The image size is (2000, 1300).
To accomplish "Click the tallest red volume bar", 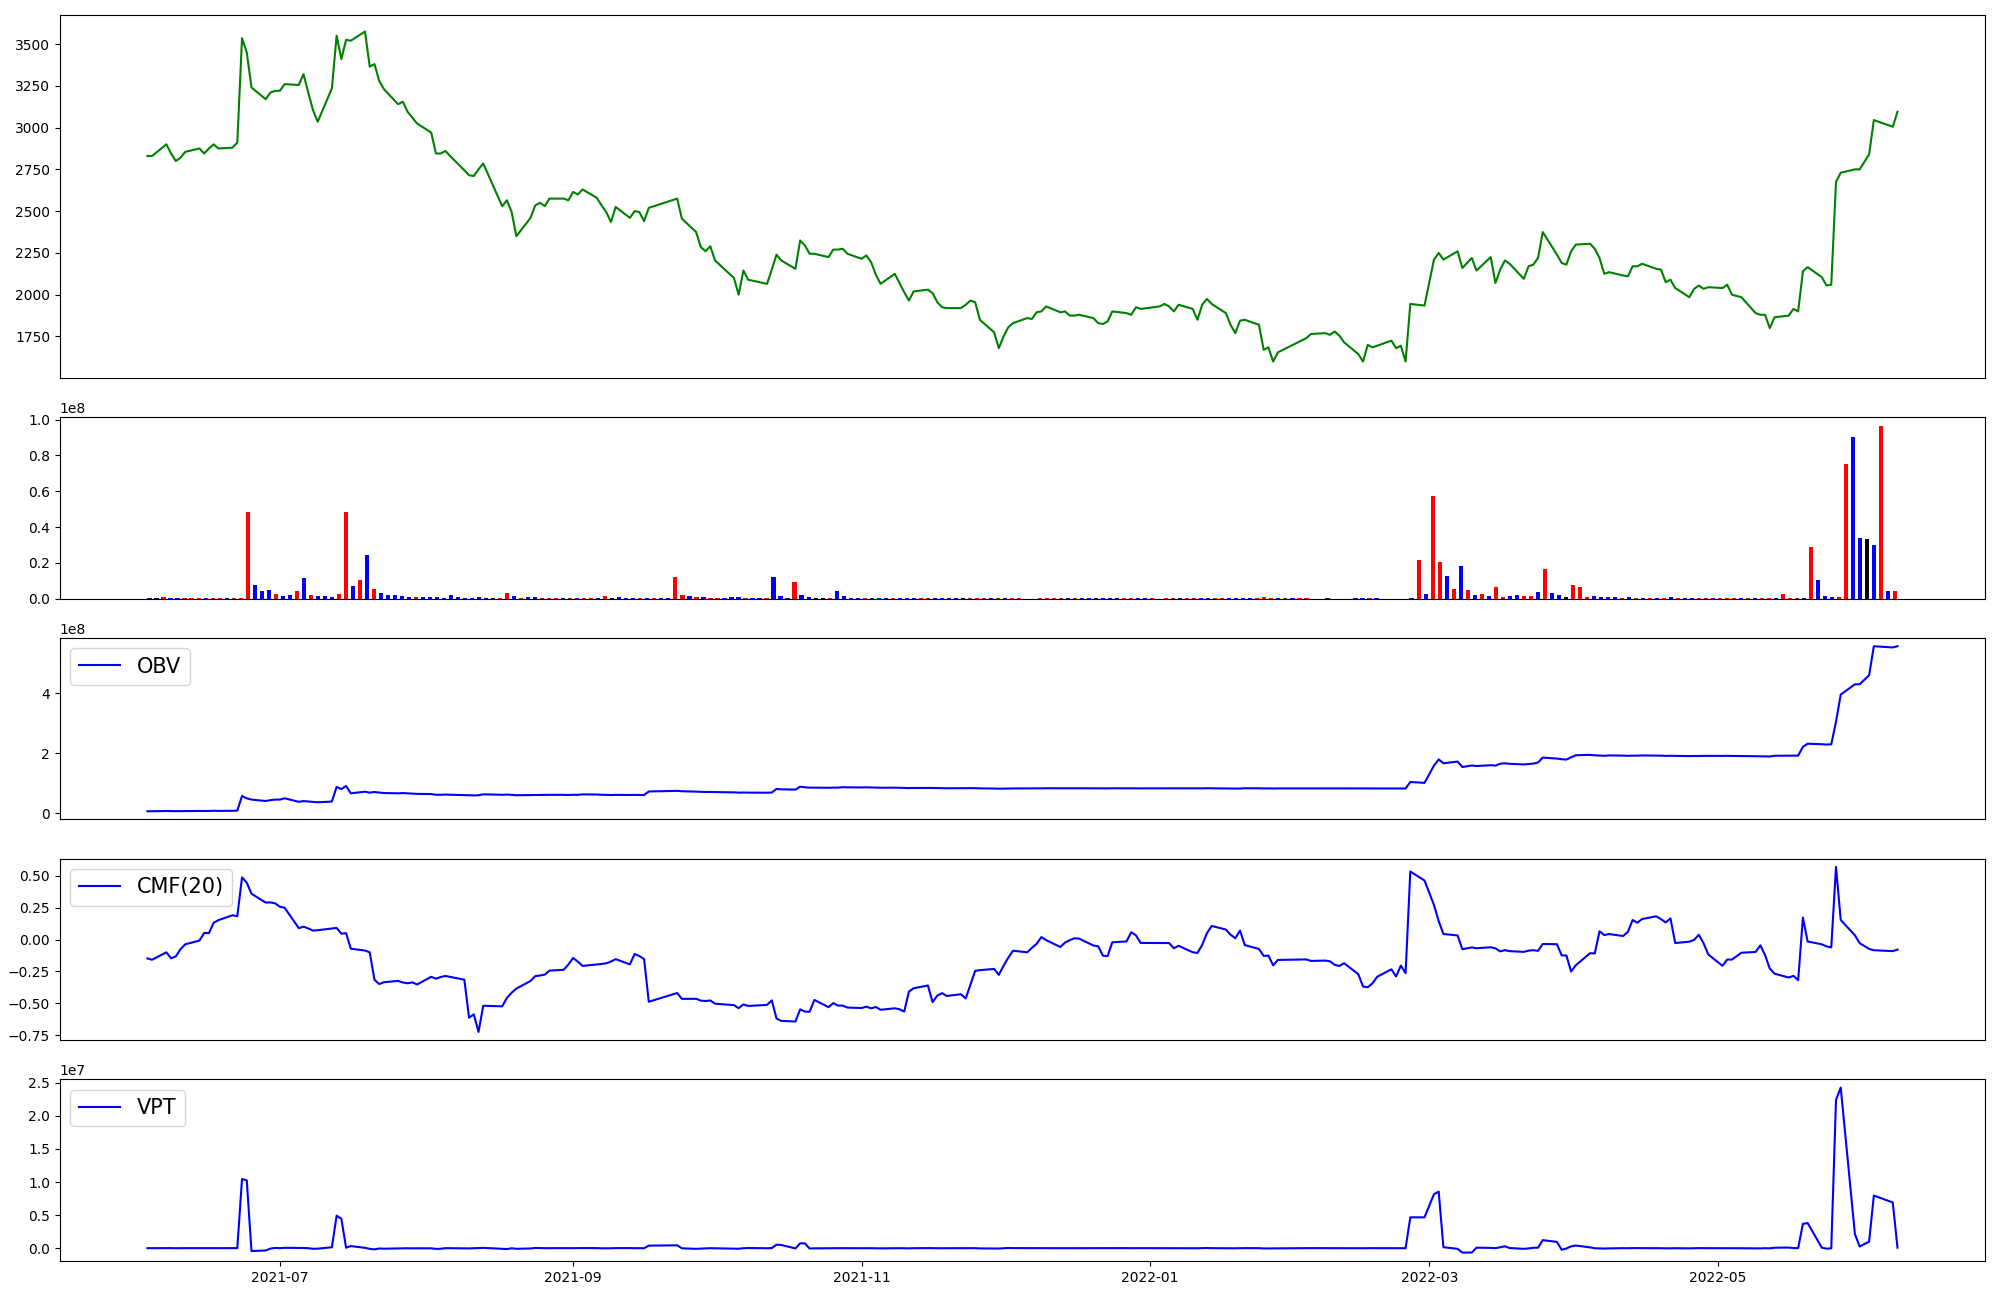I will pos(1880,512).
